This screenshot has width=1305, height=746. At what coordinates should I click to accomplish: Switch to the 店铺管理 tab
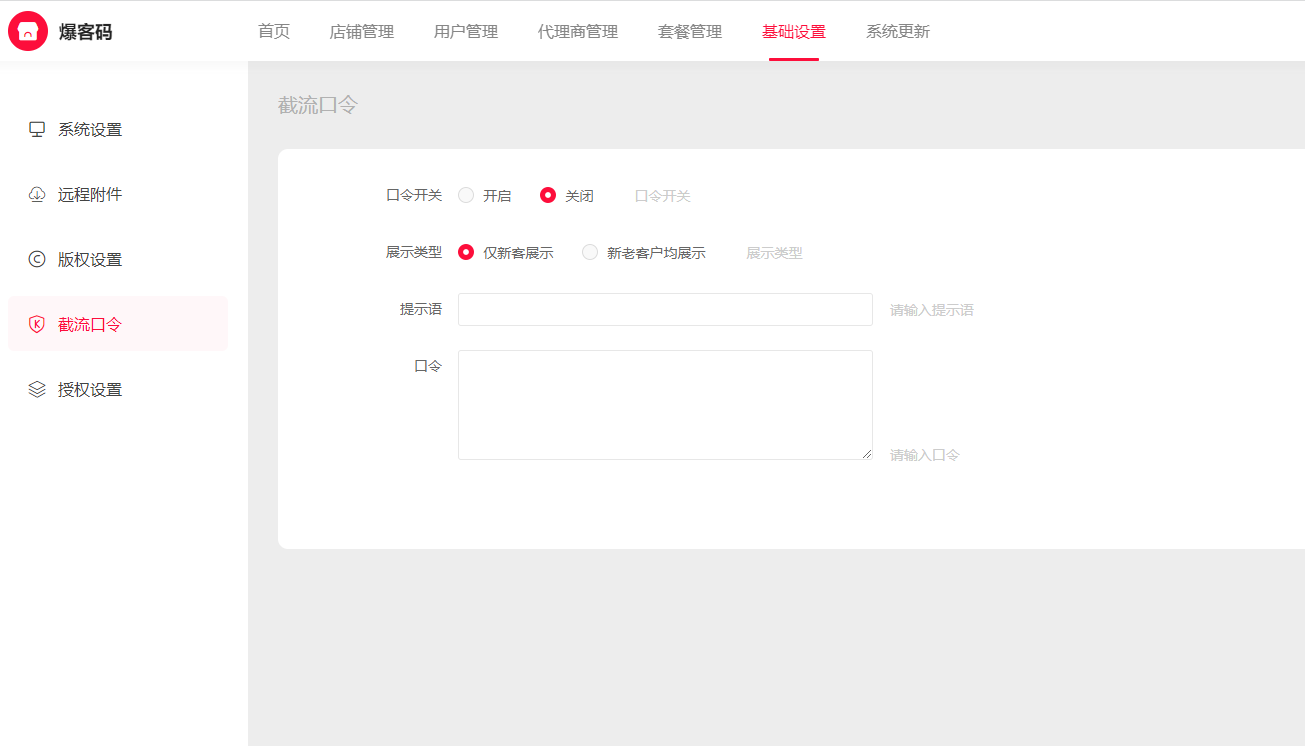pos(362,31)
